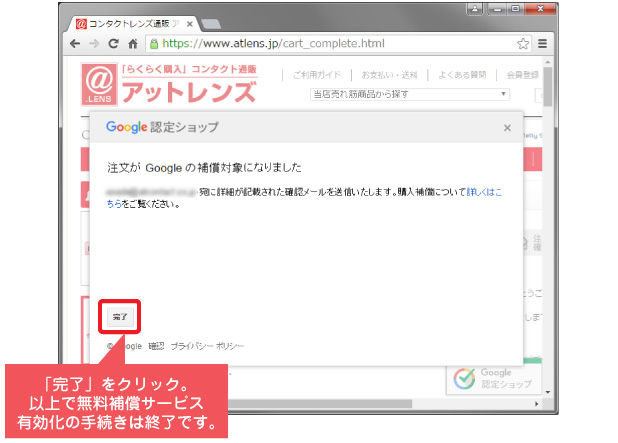This screenshot has width=618, height=443.
Task: Open the 会員登録 link
Action: 522,75
